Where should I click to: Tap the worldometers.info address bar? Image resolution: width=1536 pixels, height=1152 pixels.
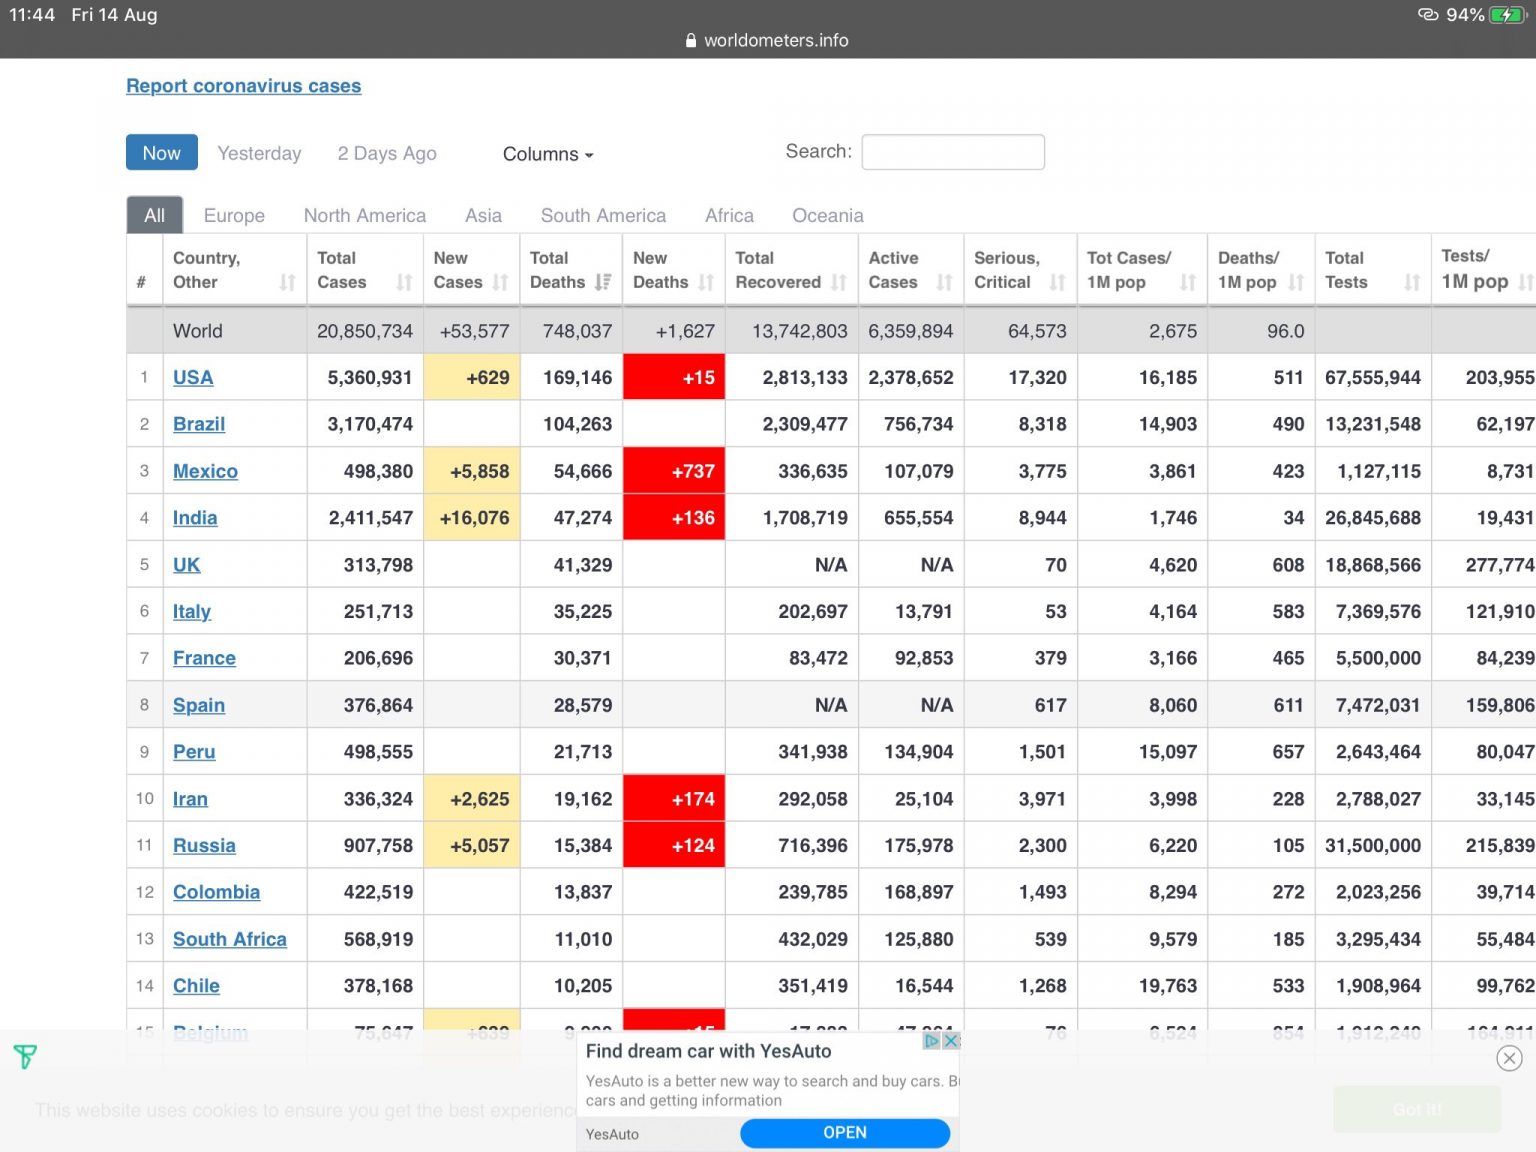[x=767, y=40]
